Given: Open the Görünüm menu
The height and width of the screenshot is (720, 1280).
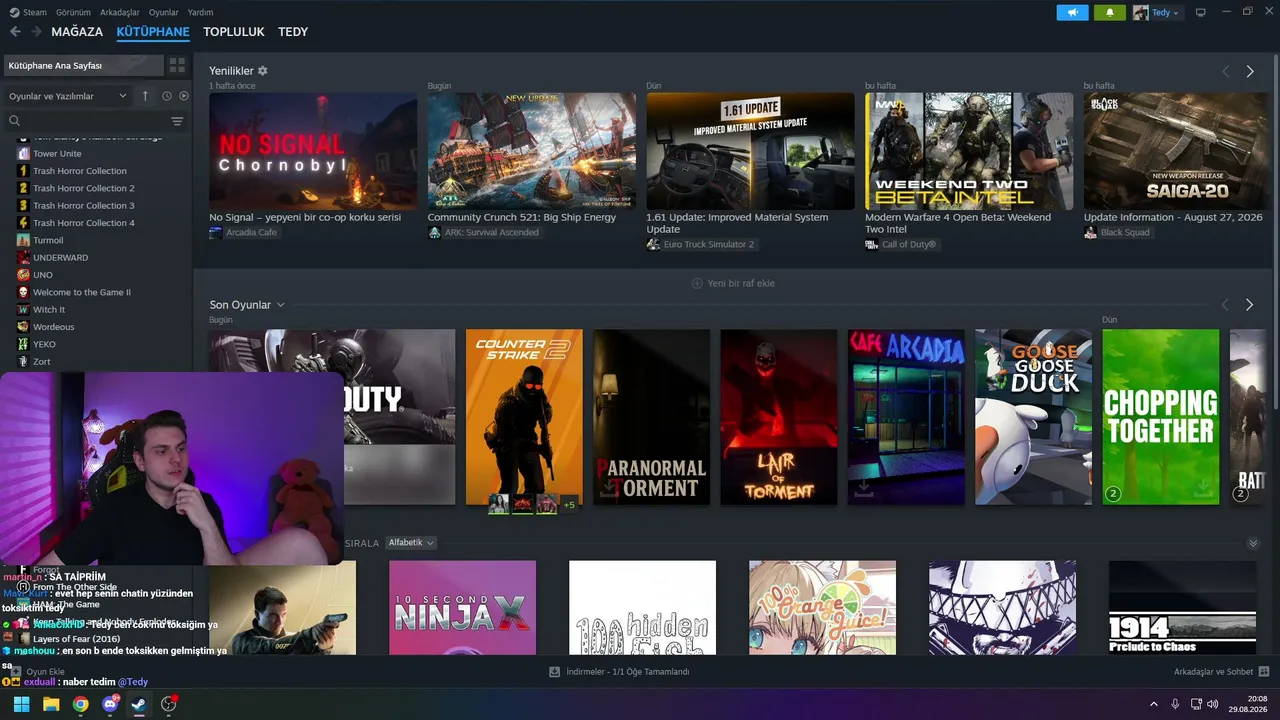Looking at the screenshot, I should (73, 12).
